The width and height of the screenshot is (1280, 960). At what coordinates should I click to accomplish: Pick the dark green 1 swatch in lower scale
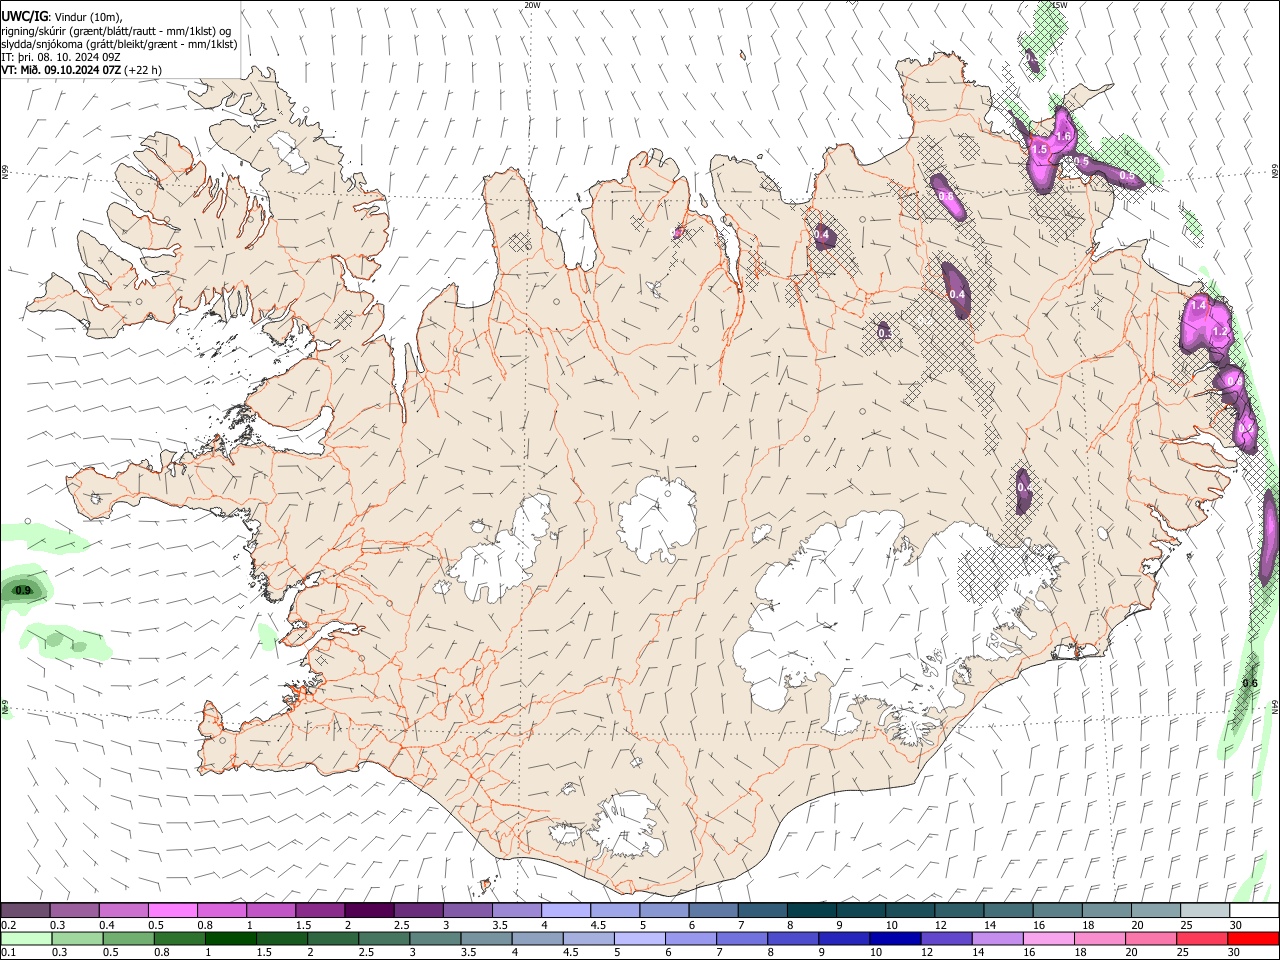[x=230, y=938]
